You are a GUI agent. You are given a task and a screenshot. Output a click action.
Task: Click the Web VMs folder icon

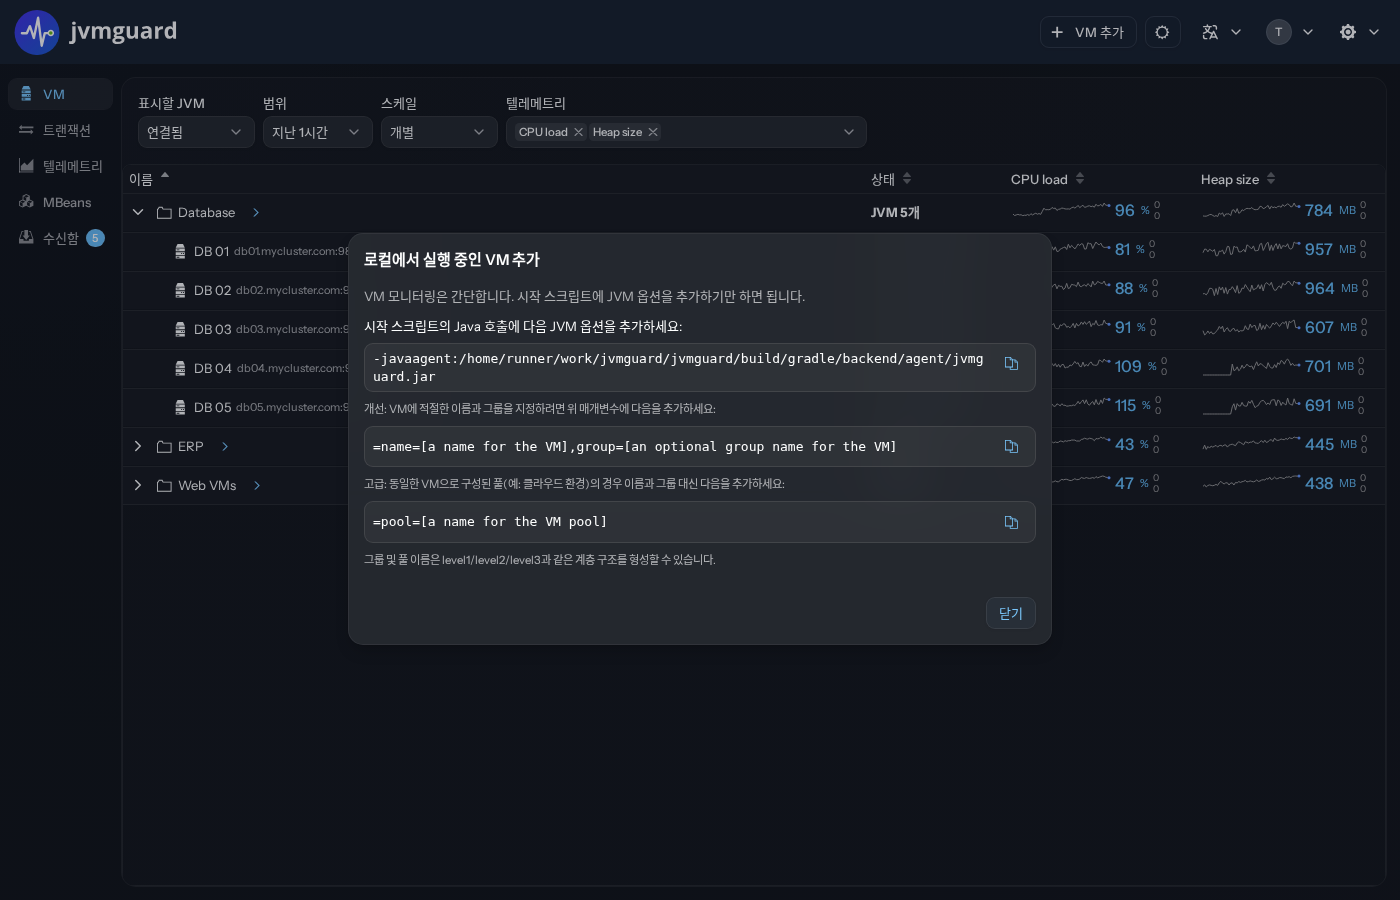pos(164,486)
